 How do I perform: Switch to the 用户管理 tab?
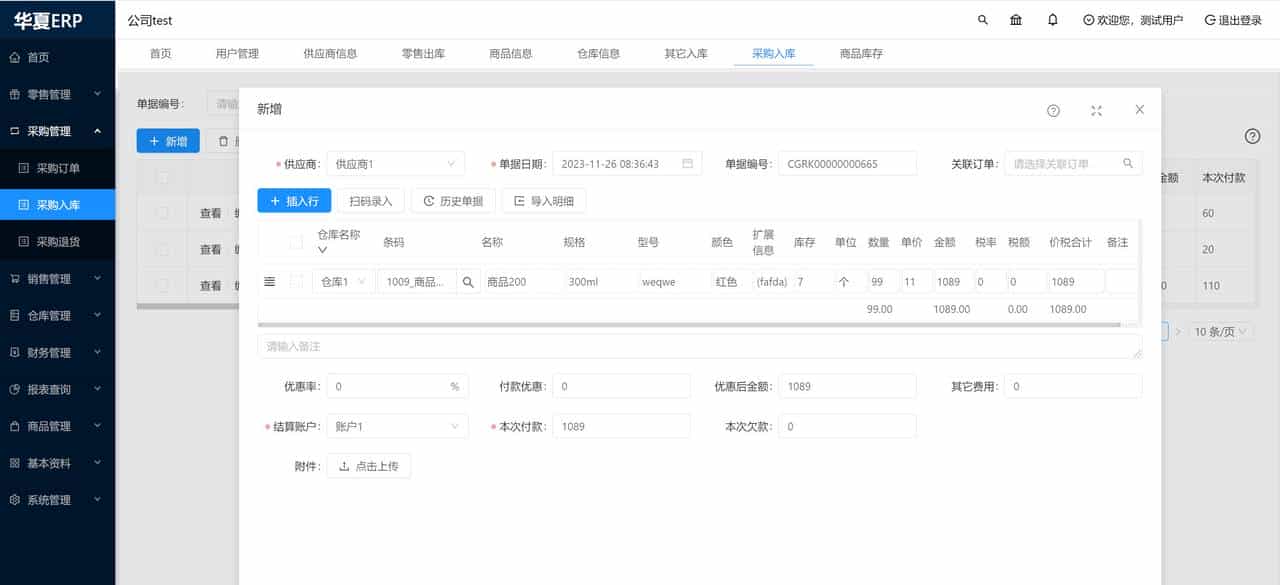point(236,53)
